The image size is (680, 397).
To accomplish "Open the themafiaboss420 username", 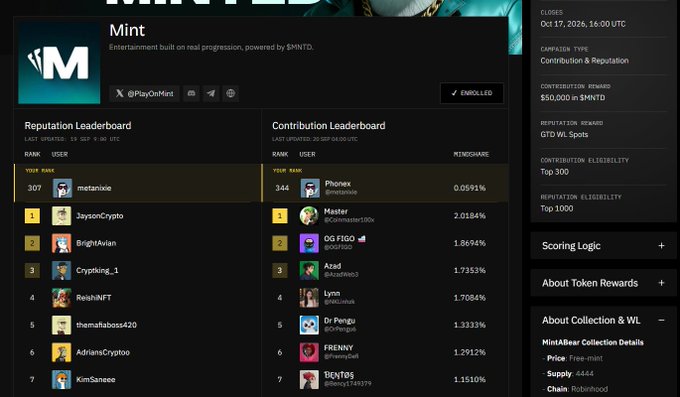I will 106,325.
